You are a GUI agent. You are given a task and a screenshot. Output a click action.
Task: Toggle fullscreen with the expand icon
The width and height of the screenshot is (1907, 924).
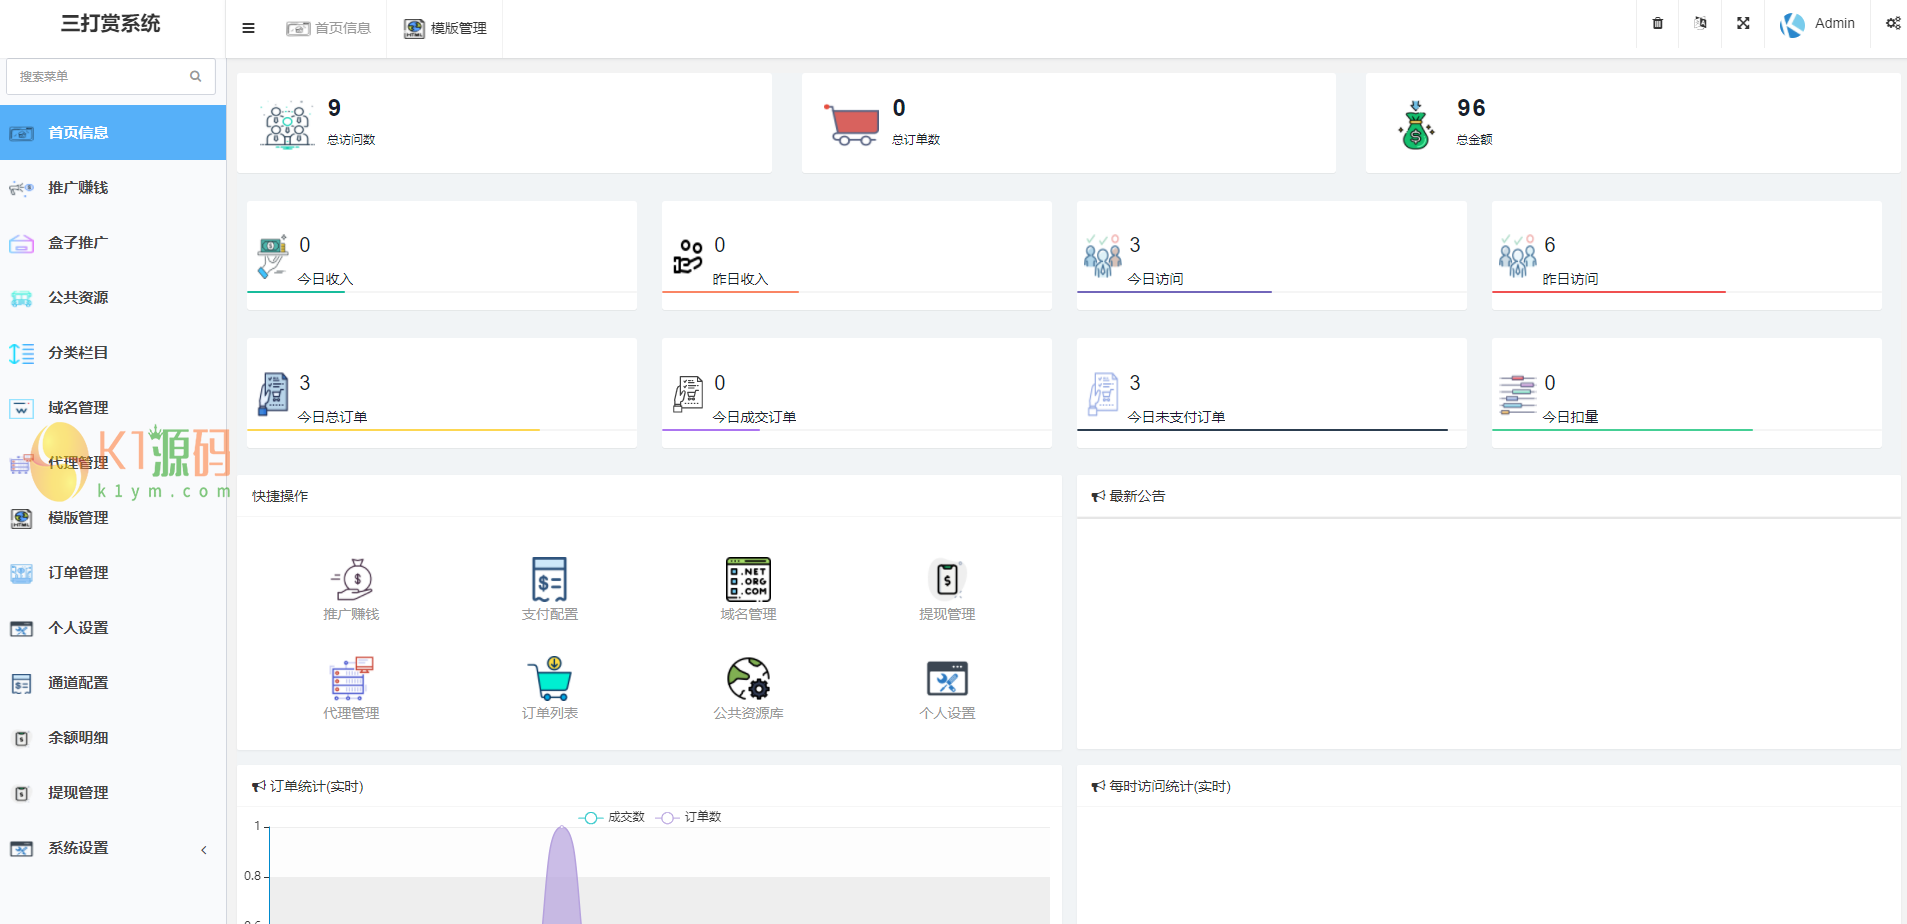[1743, 23]
